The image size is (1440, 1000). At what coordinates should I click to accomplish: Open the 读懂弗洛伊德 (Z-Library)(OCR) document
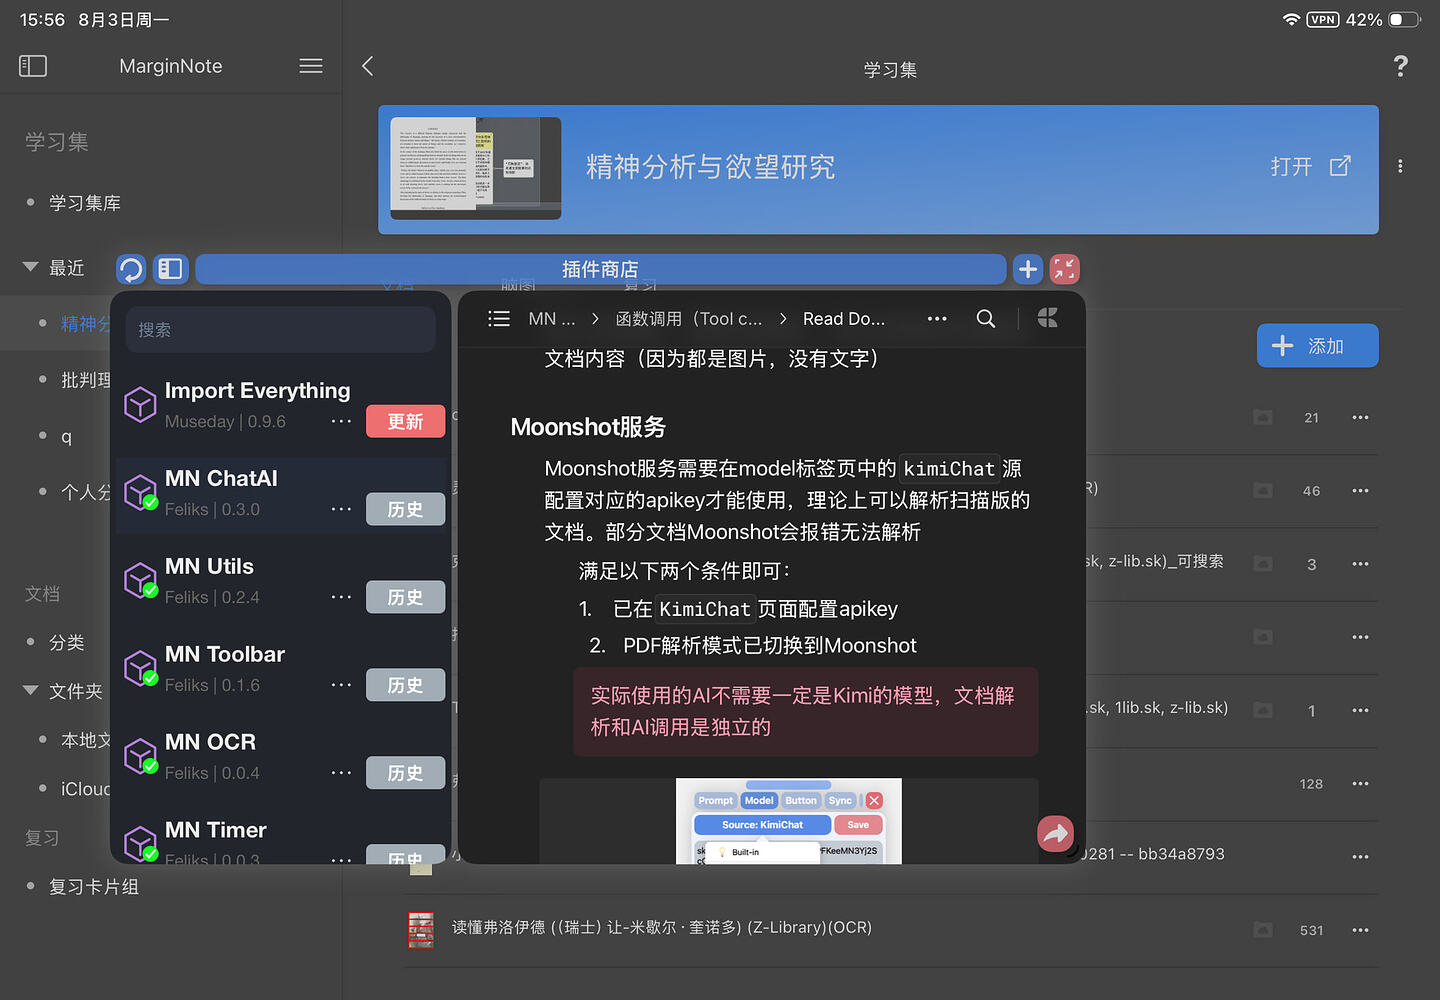(x=662, y=928)
